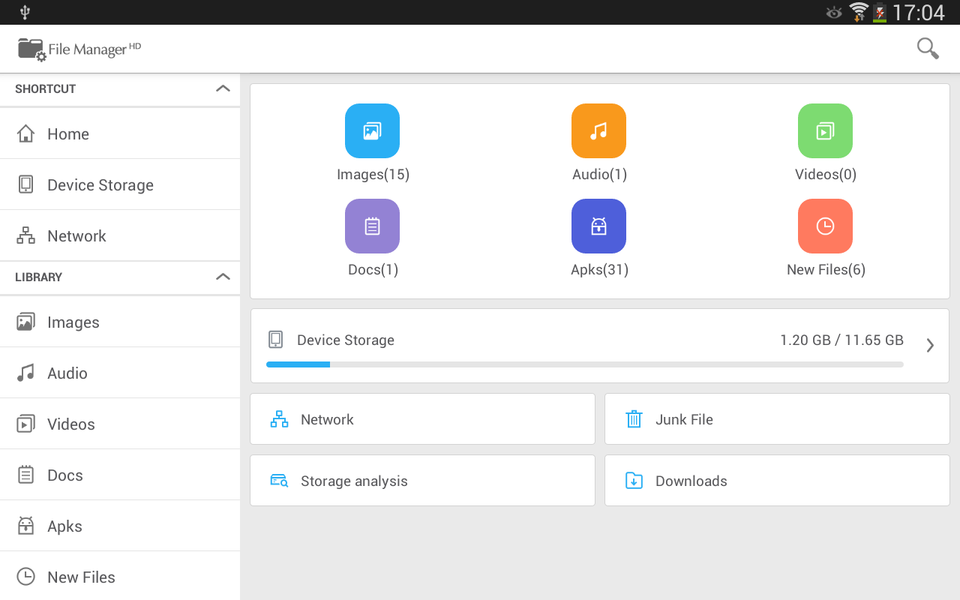
Task: Open the Downloads panel
Action: pyautogui.click(x=776, y=480)
